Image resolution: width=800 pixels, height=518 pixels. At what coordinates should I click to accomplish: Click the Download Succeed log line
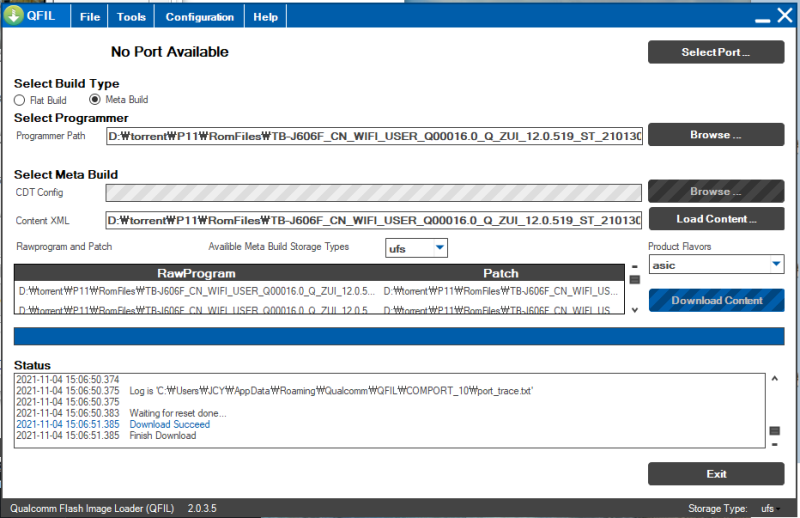tap(169, 424)
